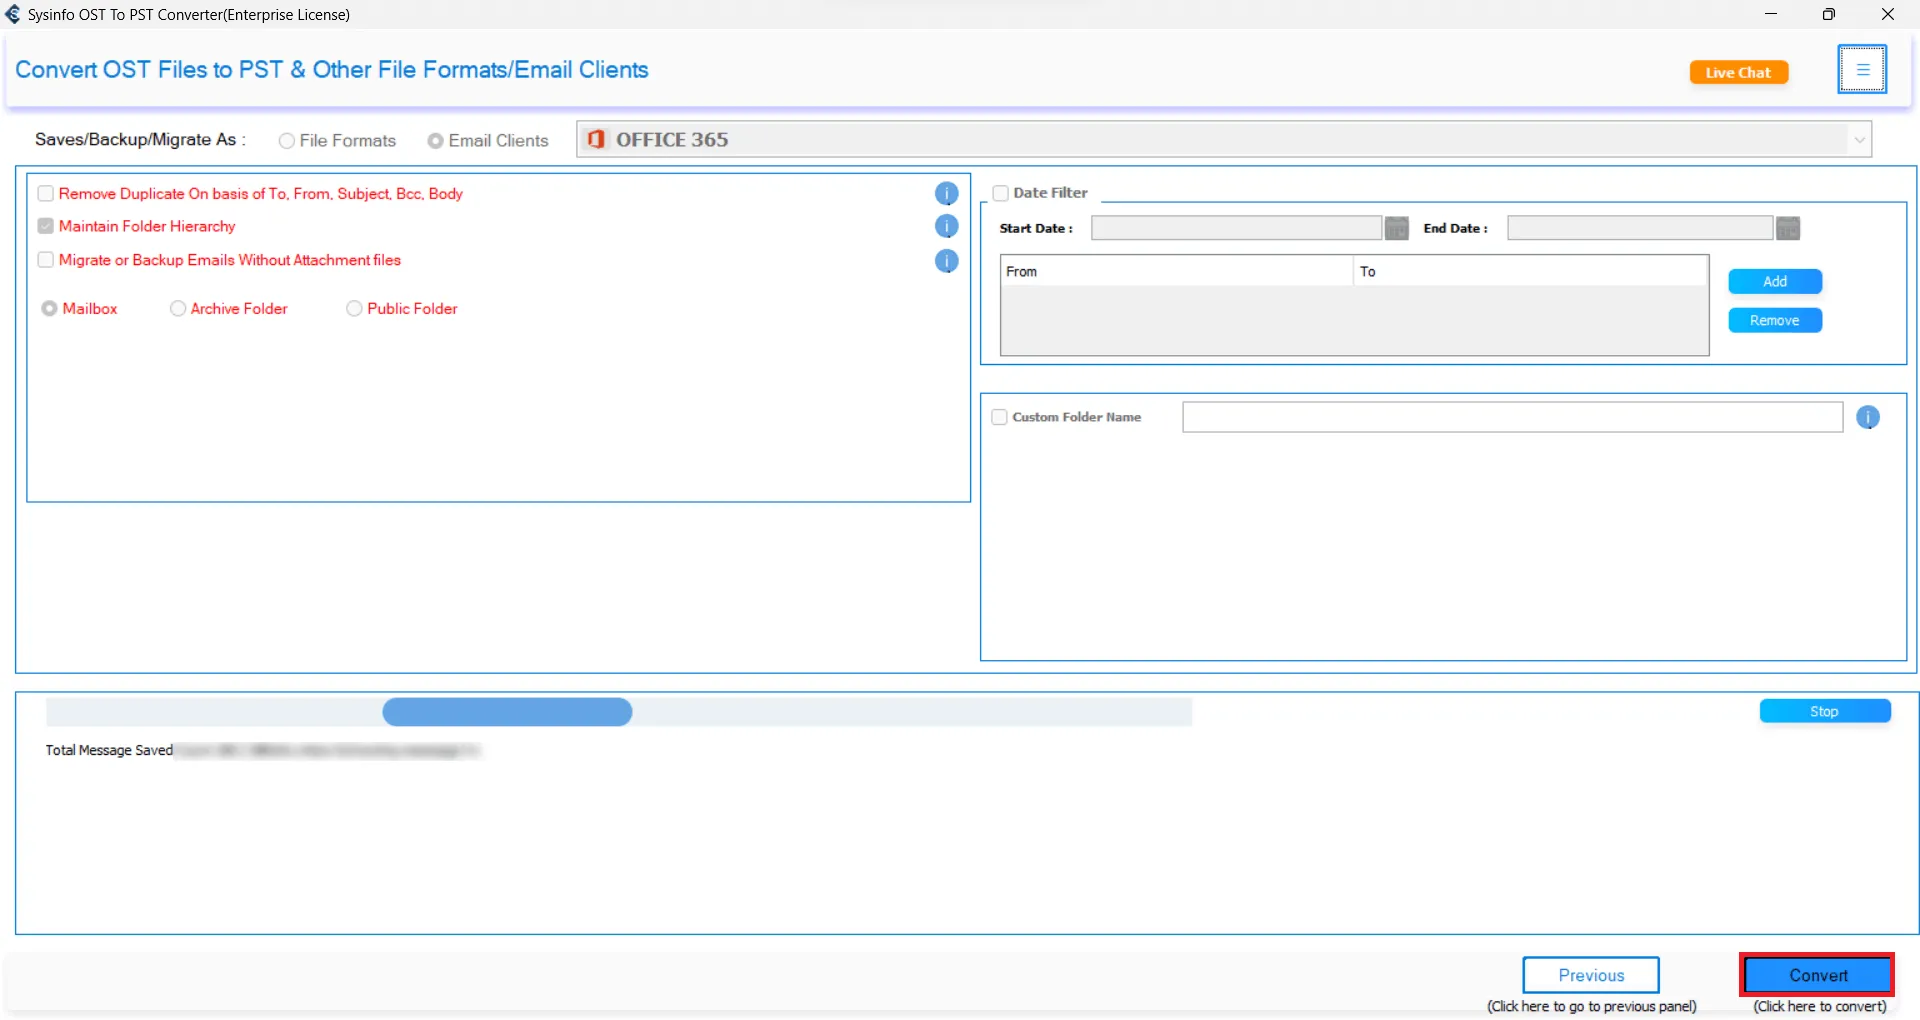This screenshot has width=1920, height=1020.
Task: Click info icon beside Custom Folder Name field
Action: 1867,418
